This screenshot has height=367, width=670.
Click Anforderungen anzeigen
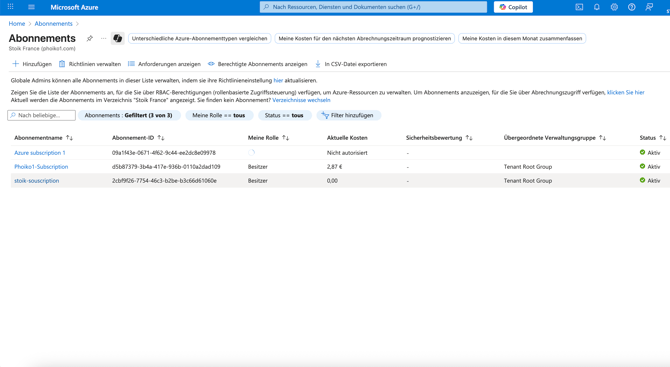164,64
